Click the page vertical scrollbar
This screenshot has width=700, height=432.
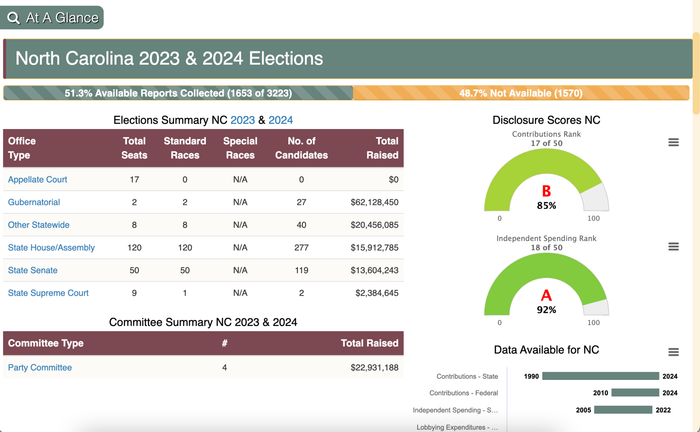696,74
